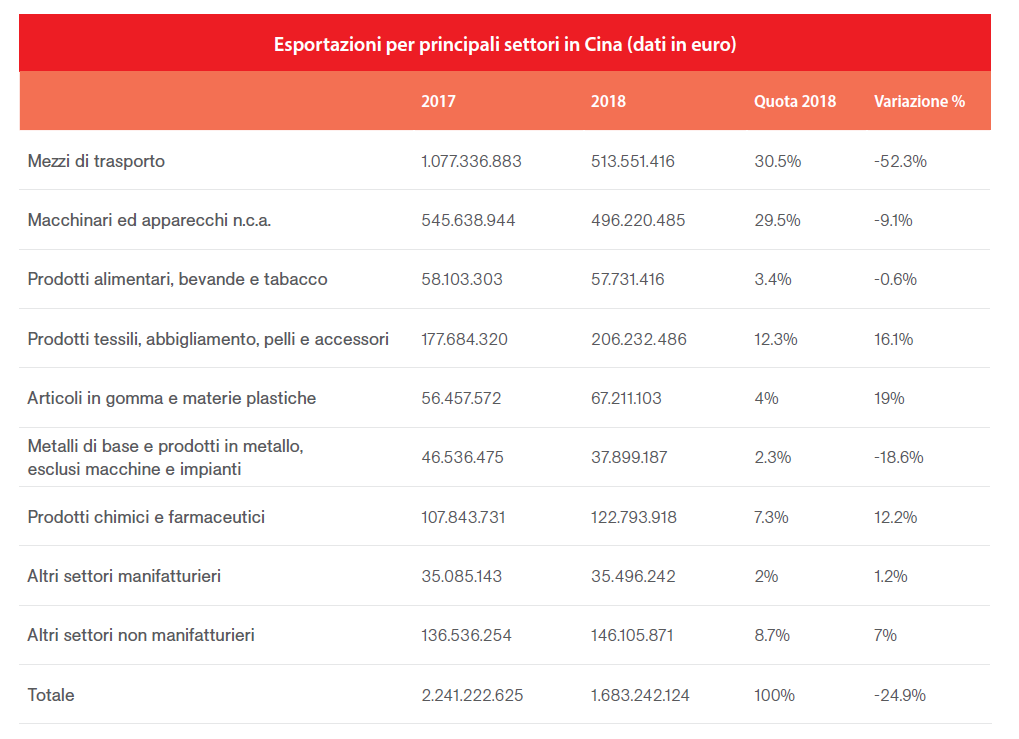Select Altri settori non manifatturieri label

pyautogui.click(x=141, y=635)
